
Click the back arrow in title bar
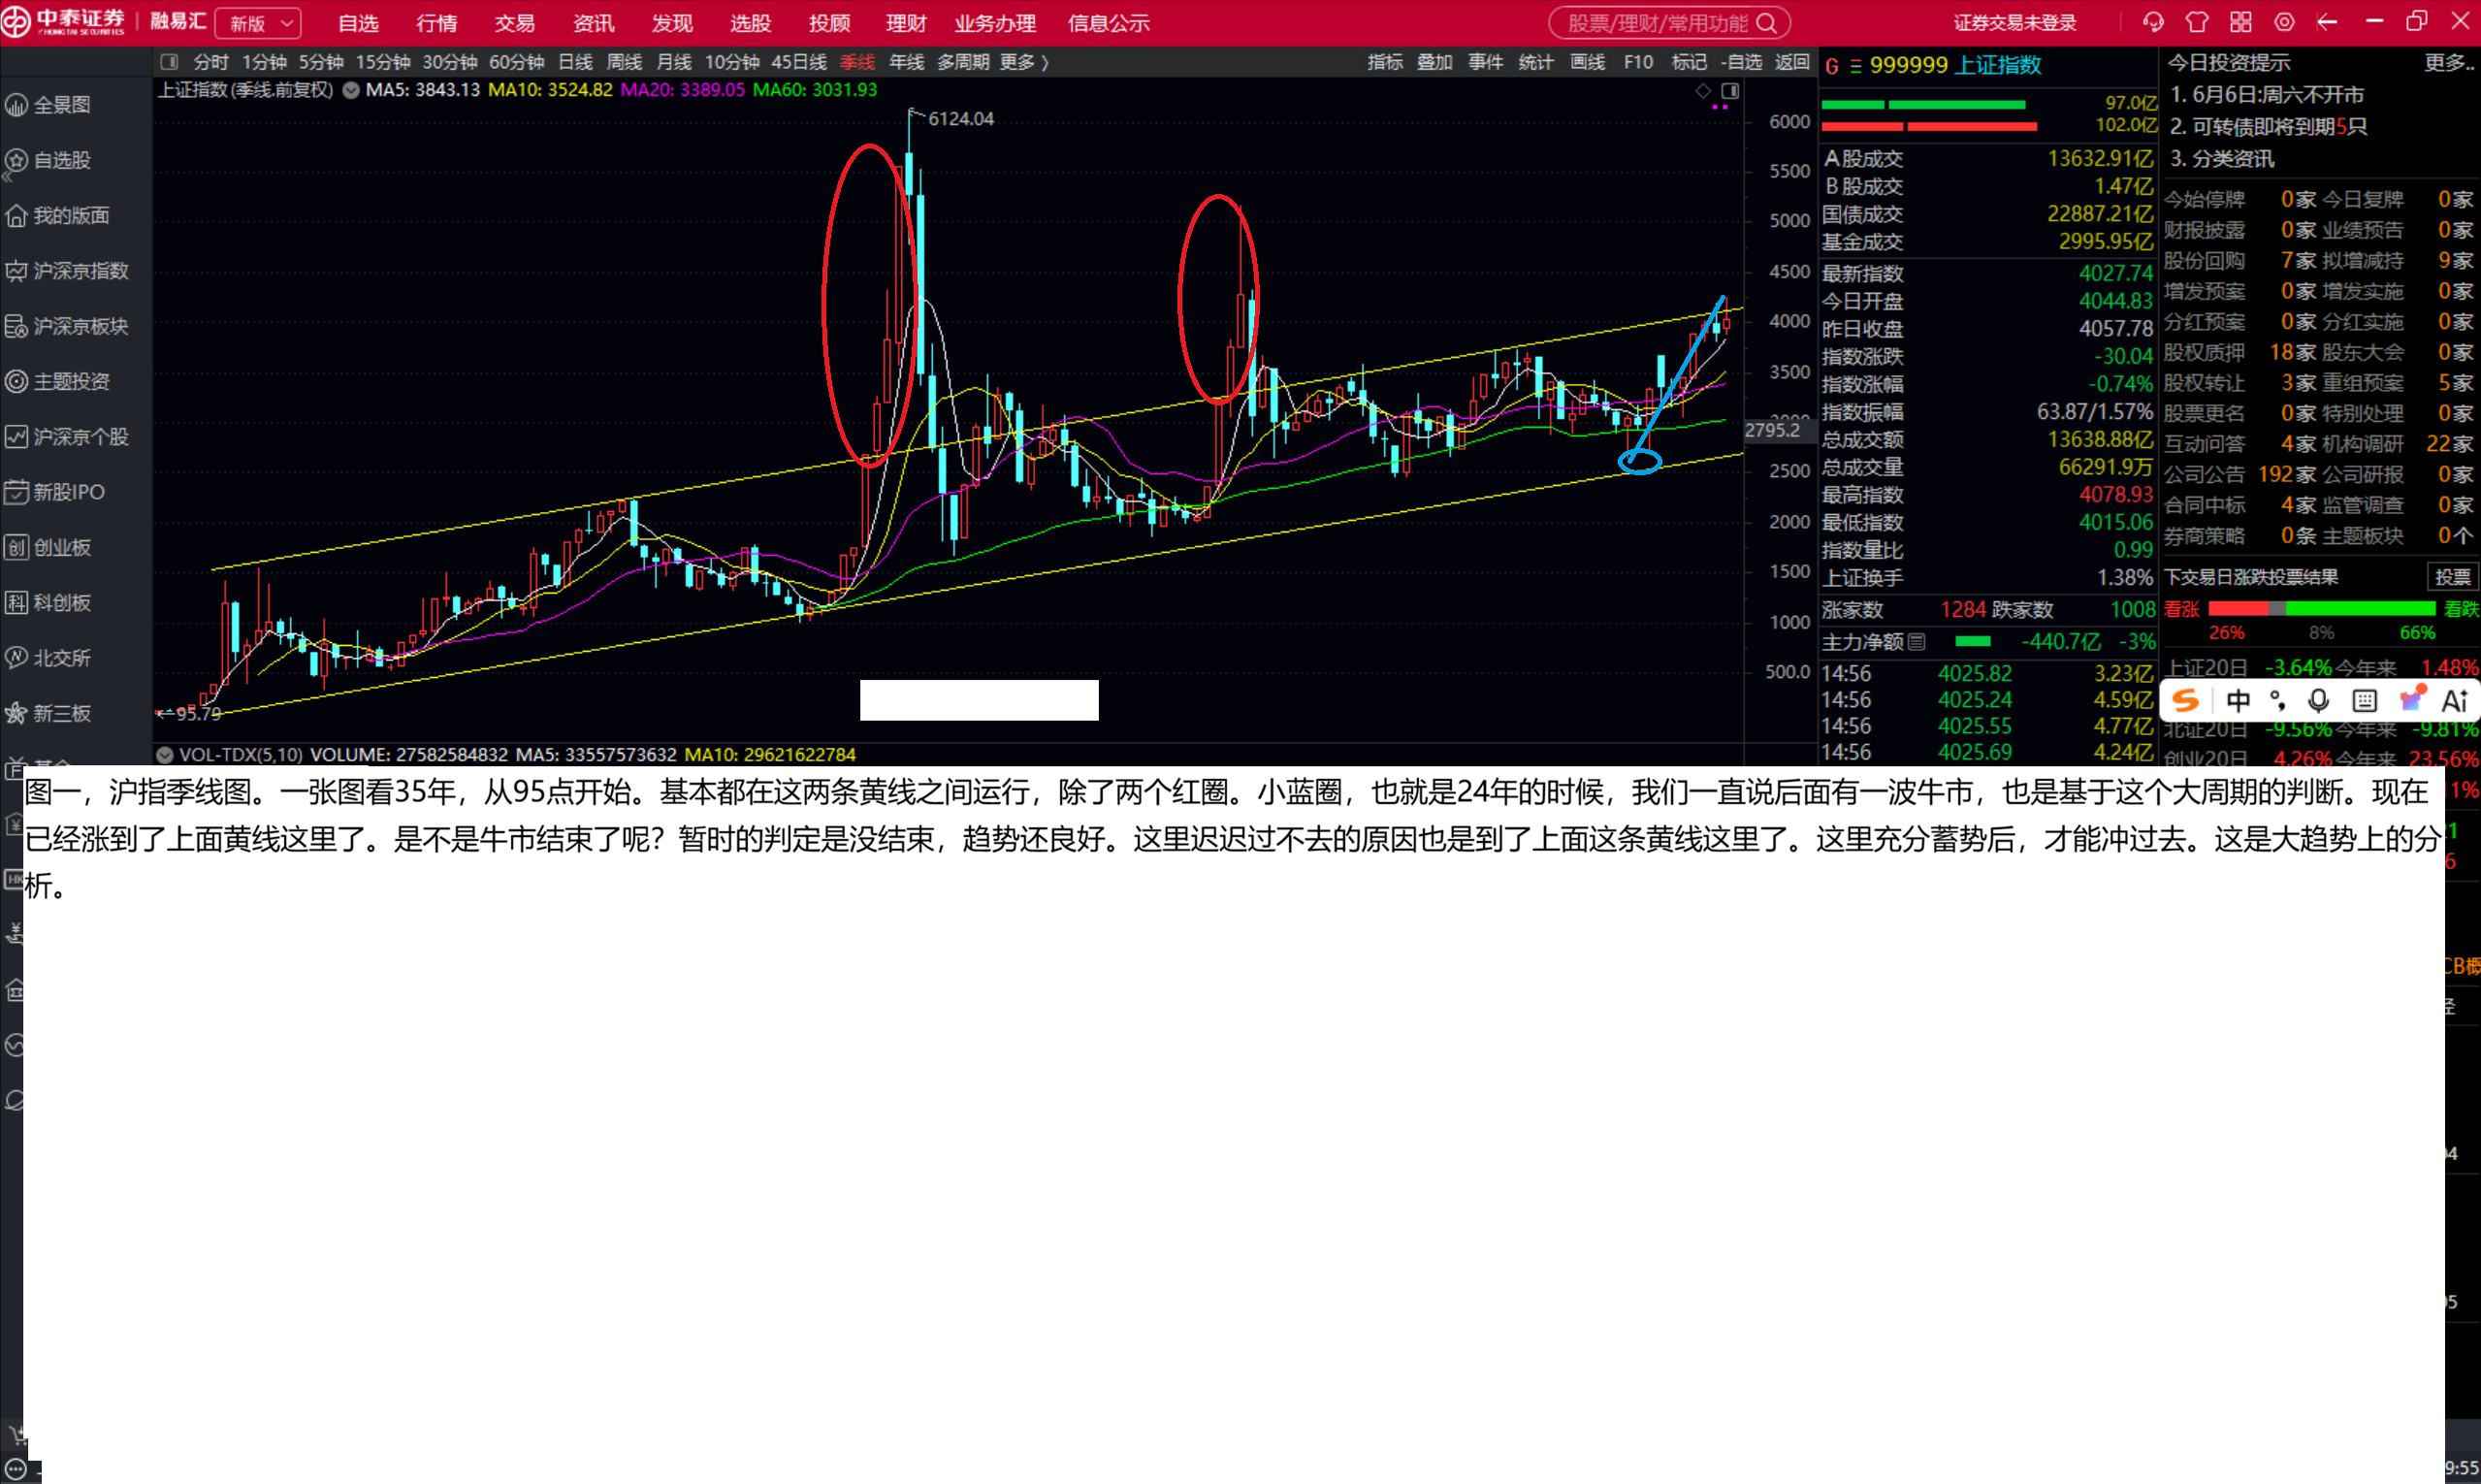click(x=2327, y=22)
